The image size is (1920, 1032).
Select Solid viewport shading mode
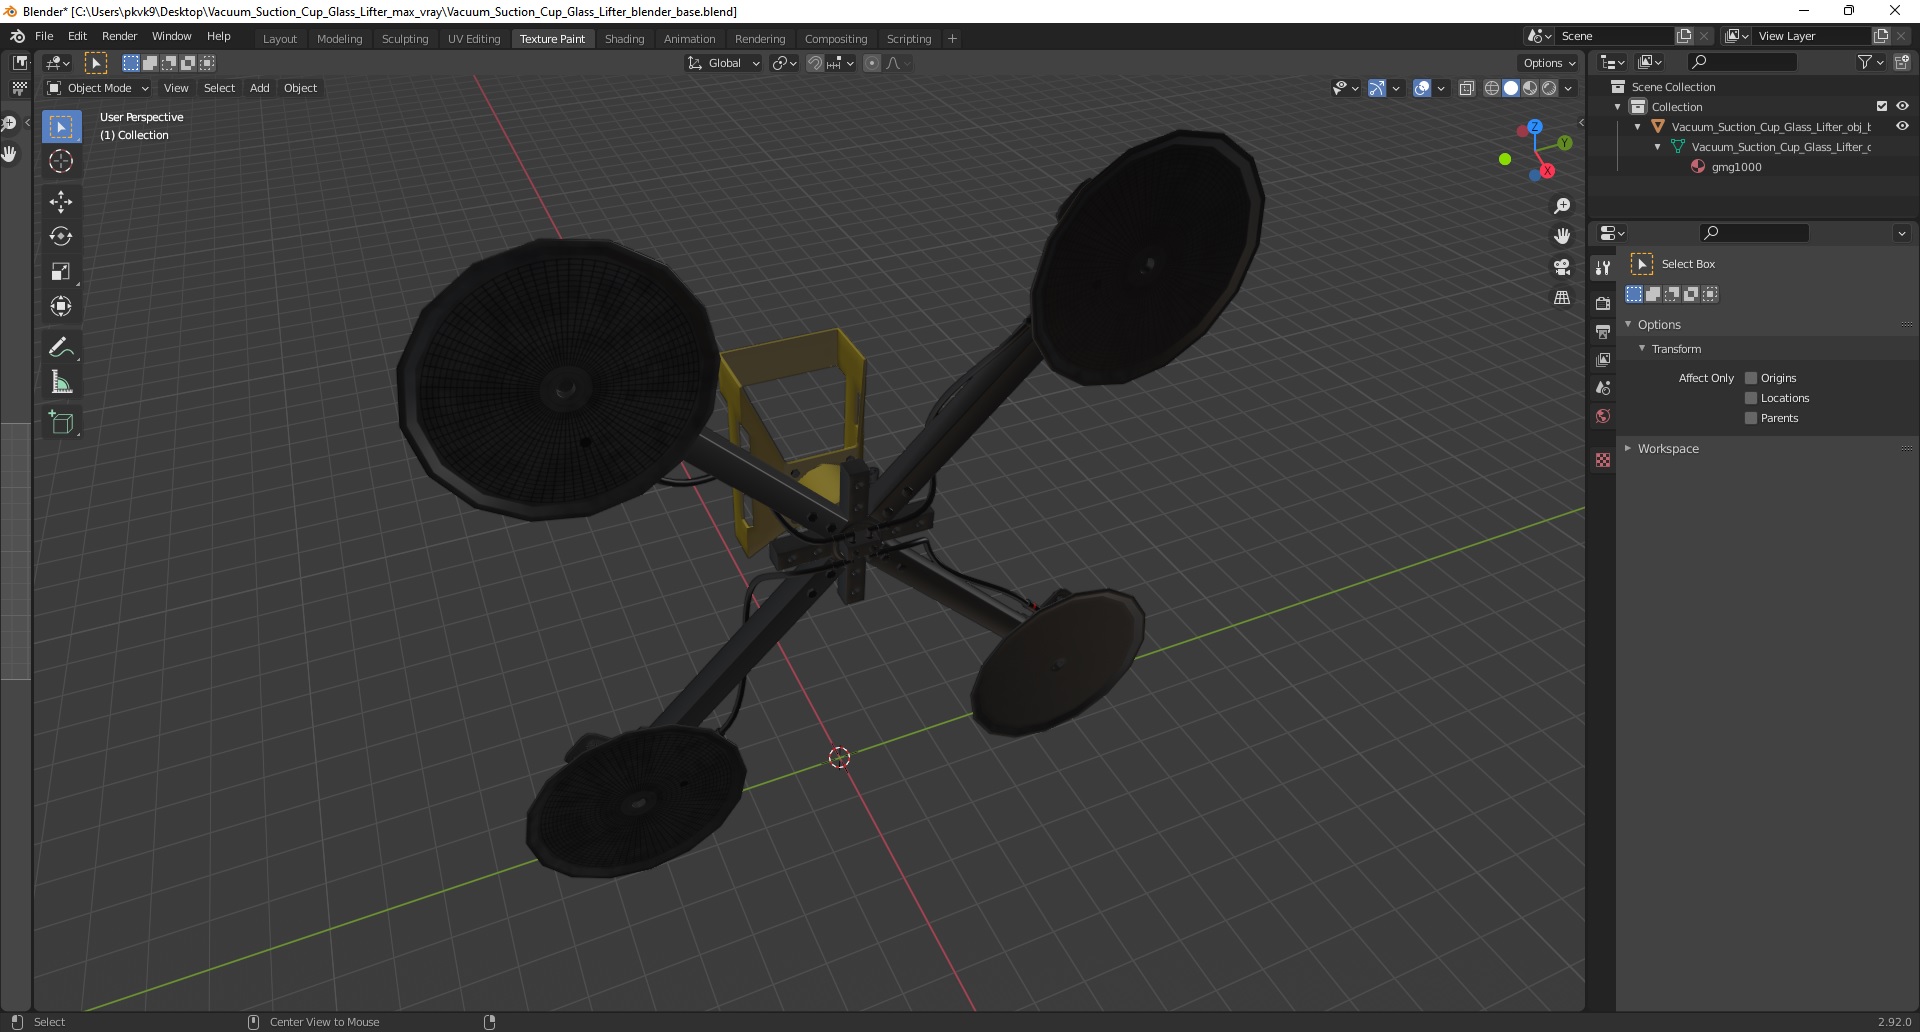click(x=1511, y=88)
